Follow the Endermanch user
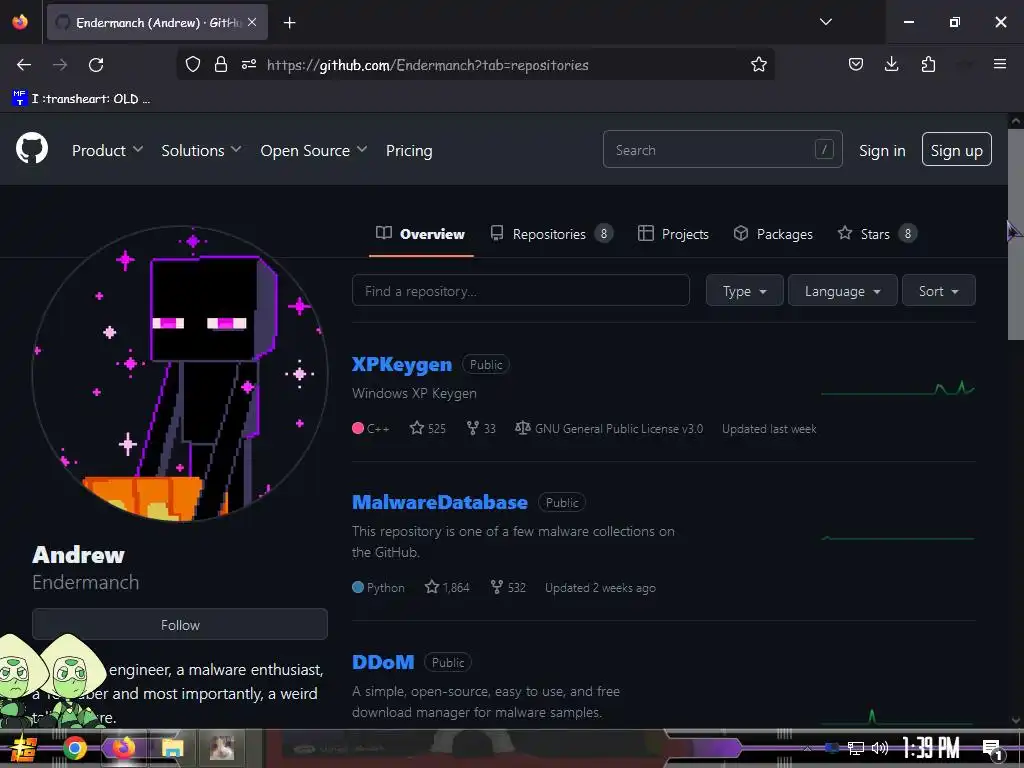The image size is (1024, 768). 180,624
